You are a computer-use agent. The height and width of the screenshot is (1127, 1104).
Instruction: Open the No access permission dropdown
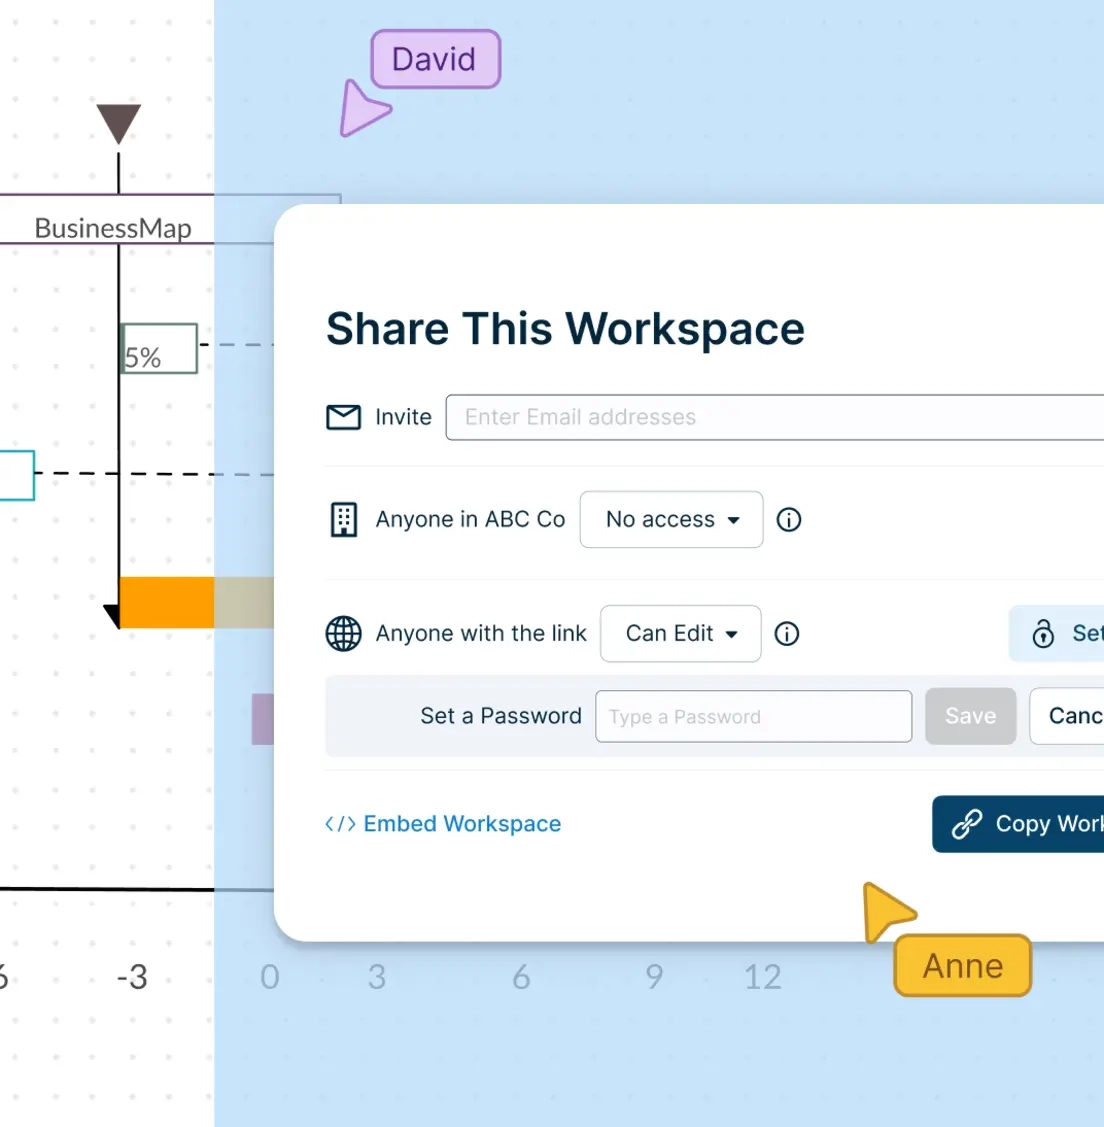pos(671,519)
